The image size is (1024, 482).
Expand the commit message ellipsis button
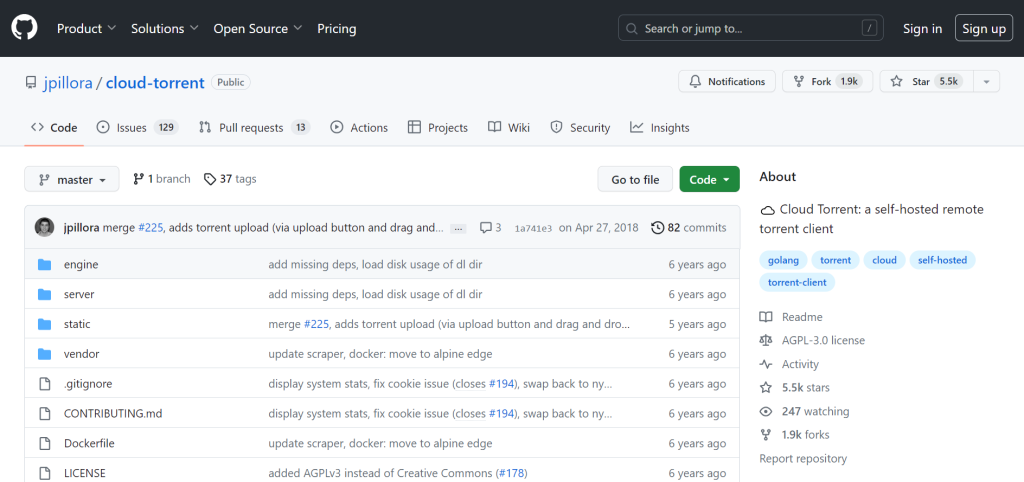(459, 229)
